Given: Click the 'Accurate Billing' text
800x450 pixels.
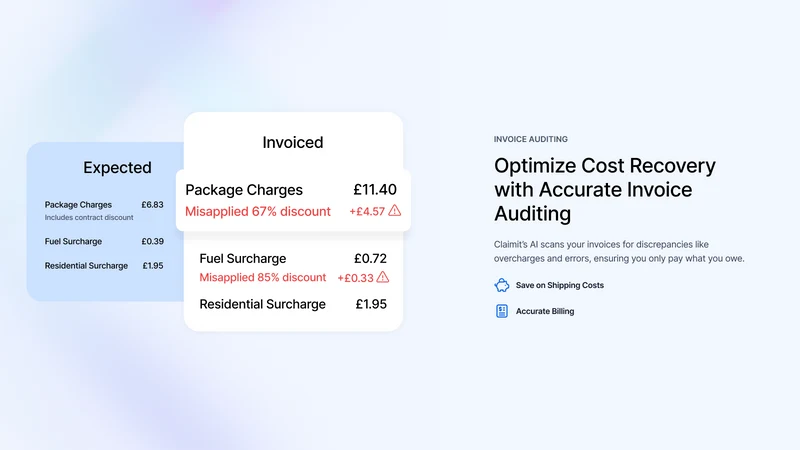Looking at the screenshot, I should click(545, 311).
